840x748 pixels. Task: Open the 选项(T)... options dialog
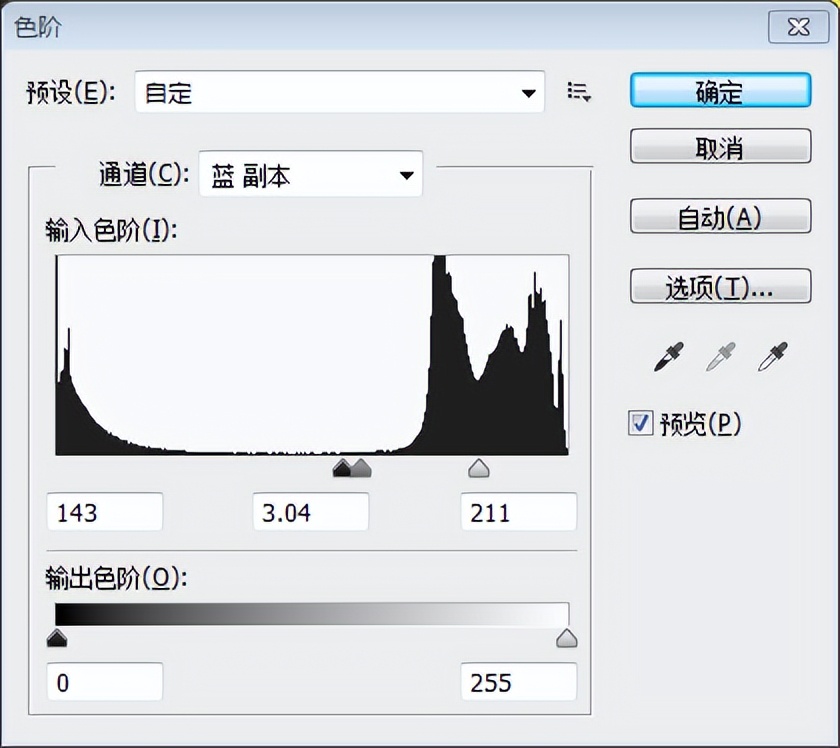tap(720, 287)
